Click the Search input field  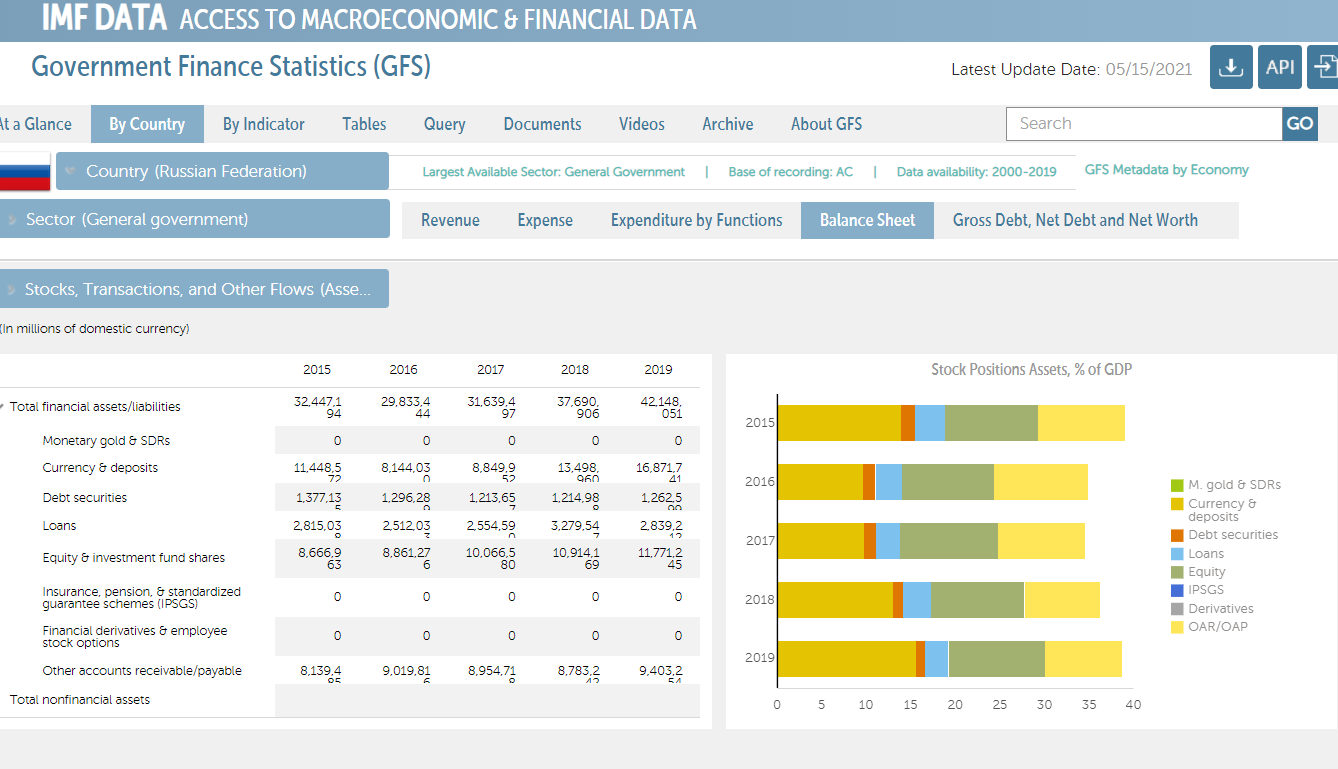tap(1143, 124)
